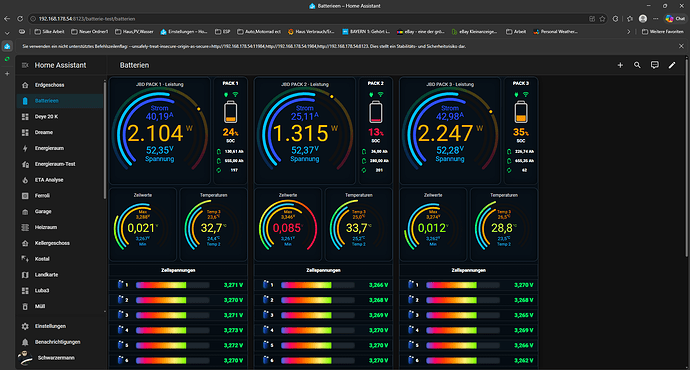
Task: Click the JBD PACK 3 Leistung gauge
Action: 450,131
